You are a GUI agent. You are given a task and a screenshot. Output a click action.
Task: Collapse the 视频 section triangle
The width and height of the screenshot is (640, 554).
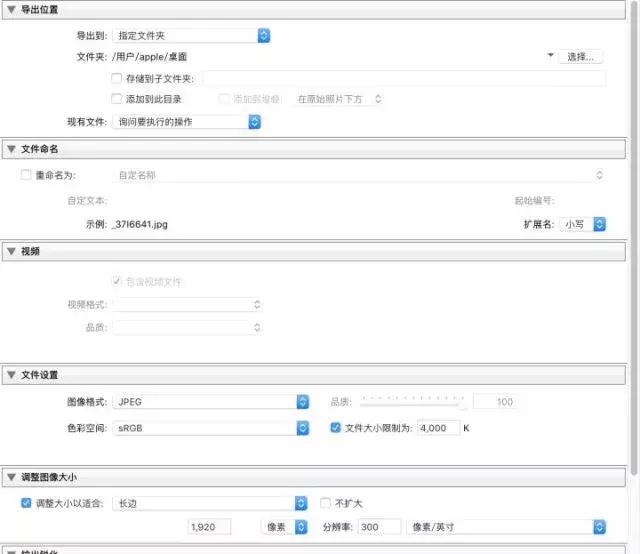[11, 251]
